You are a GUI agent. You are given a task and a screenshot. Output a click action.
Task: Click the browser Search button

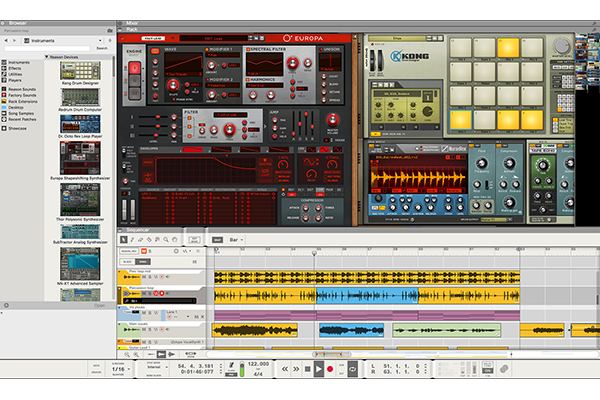(x=102, y=48)
